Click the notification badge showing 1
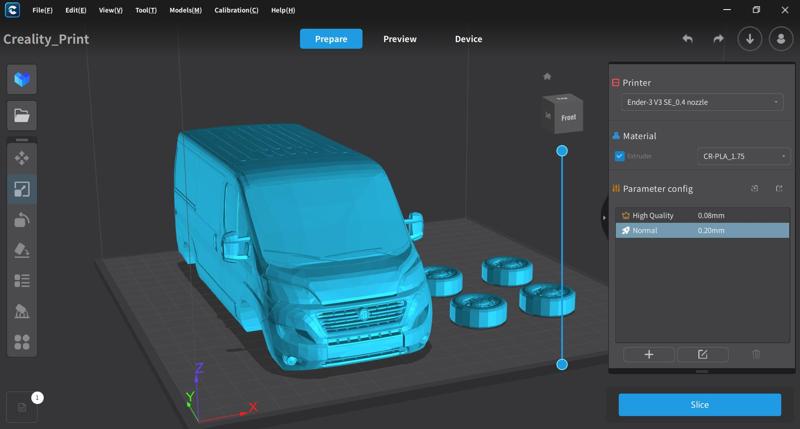This screenshot has width=800, height=429. point(37,397)
